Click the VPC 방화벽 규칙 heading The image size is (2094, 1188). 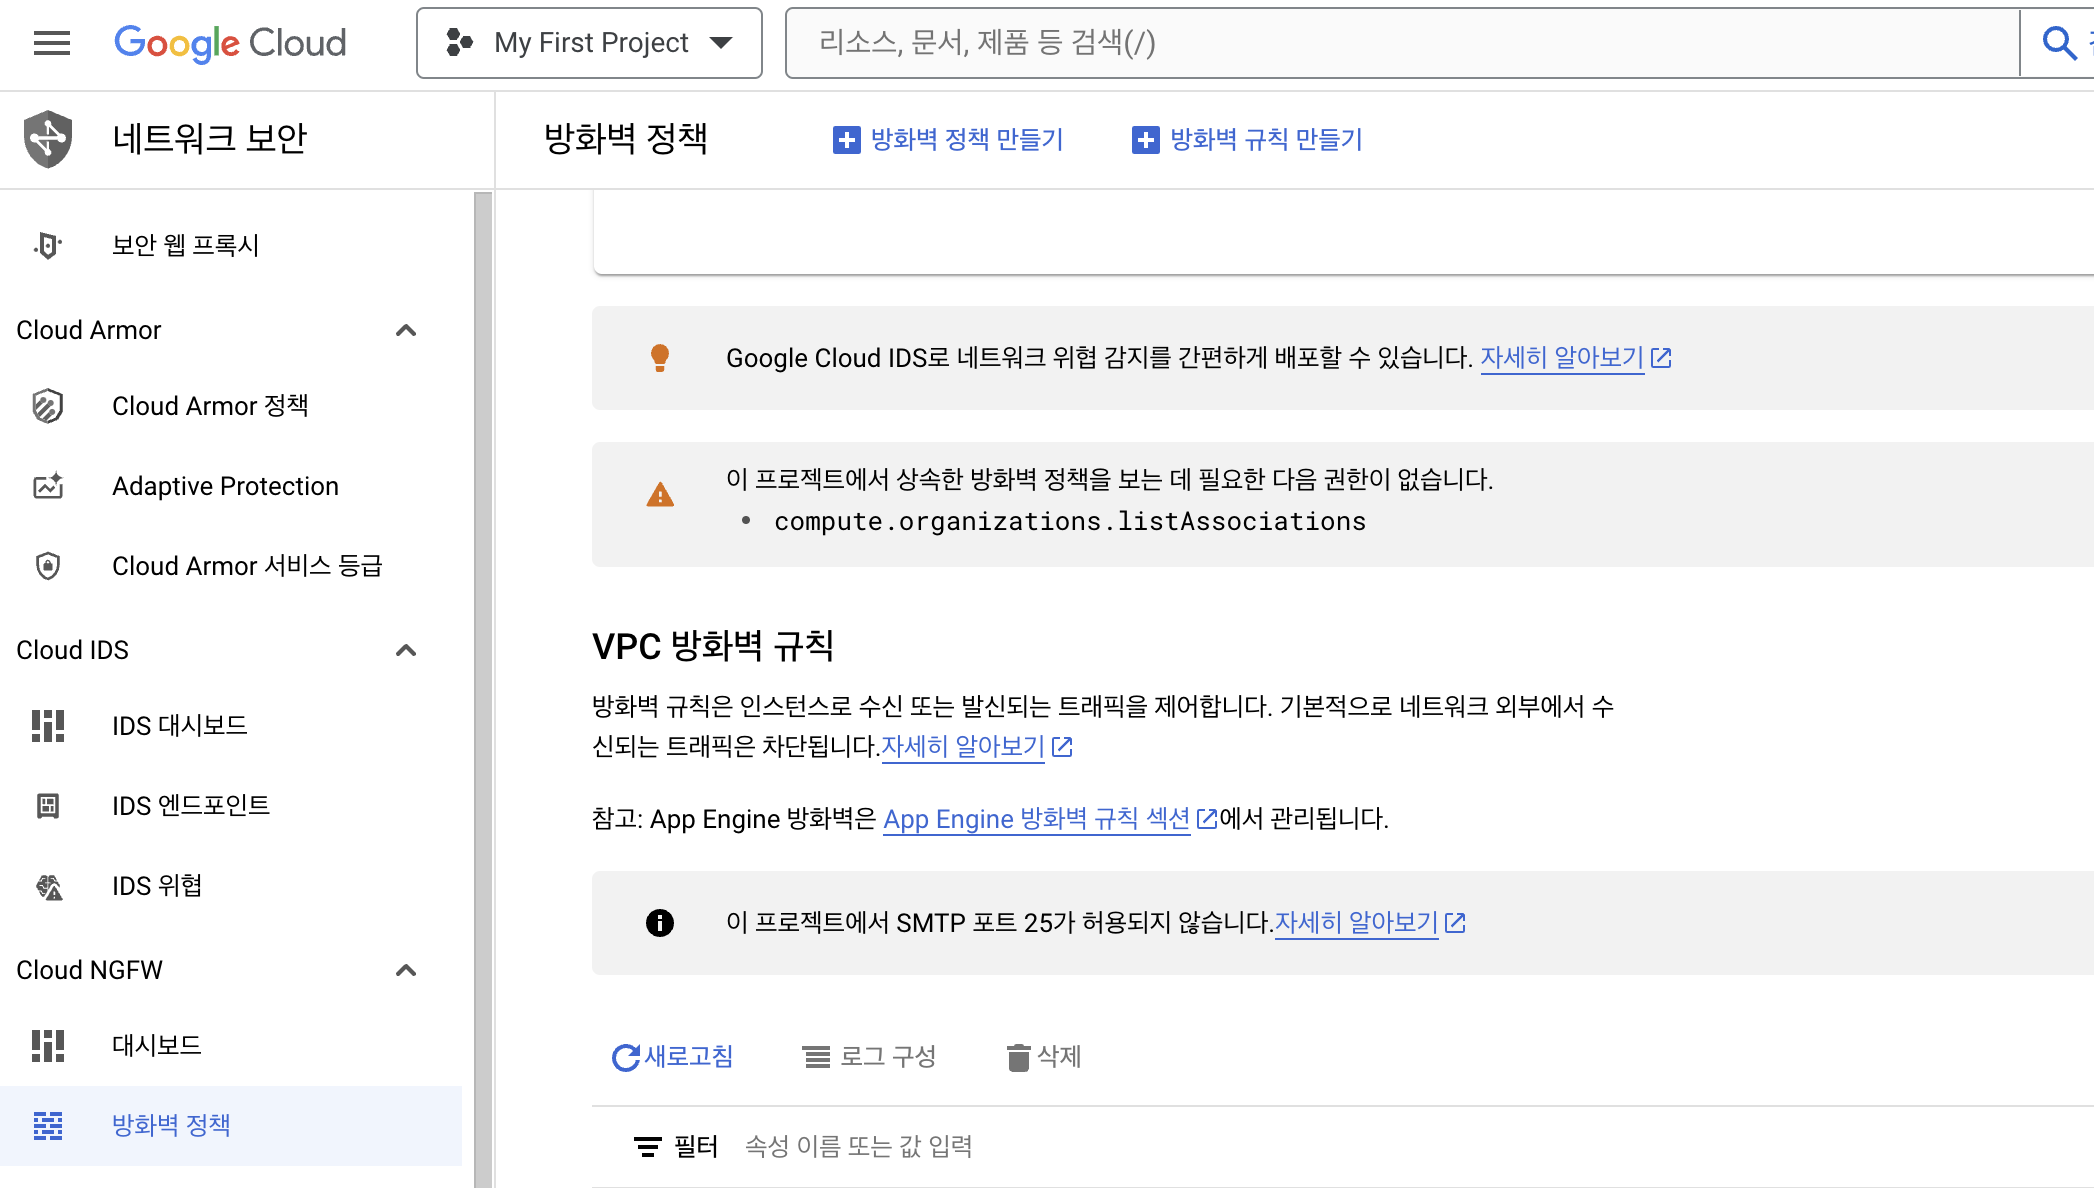(713, 646)
